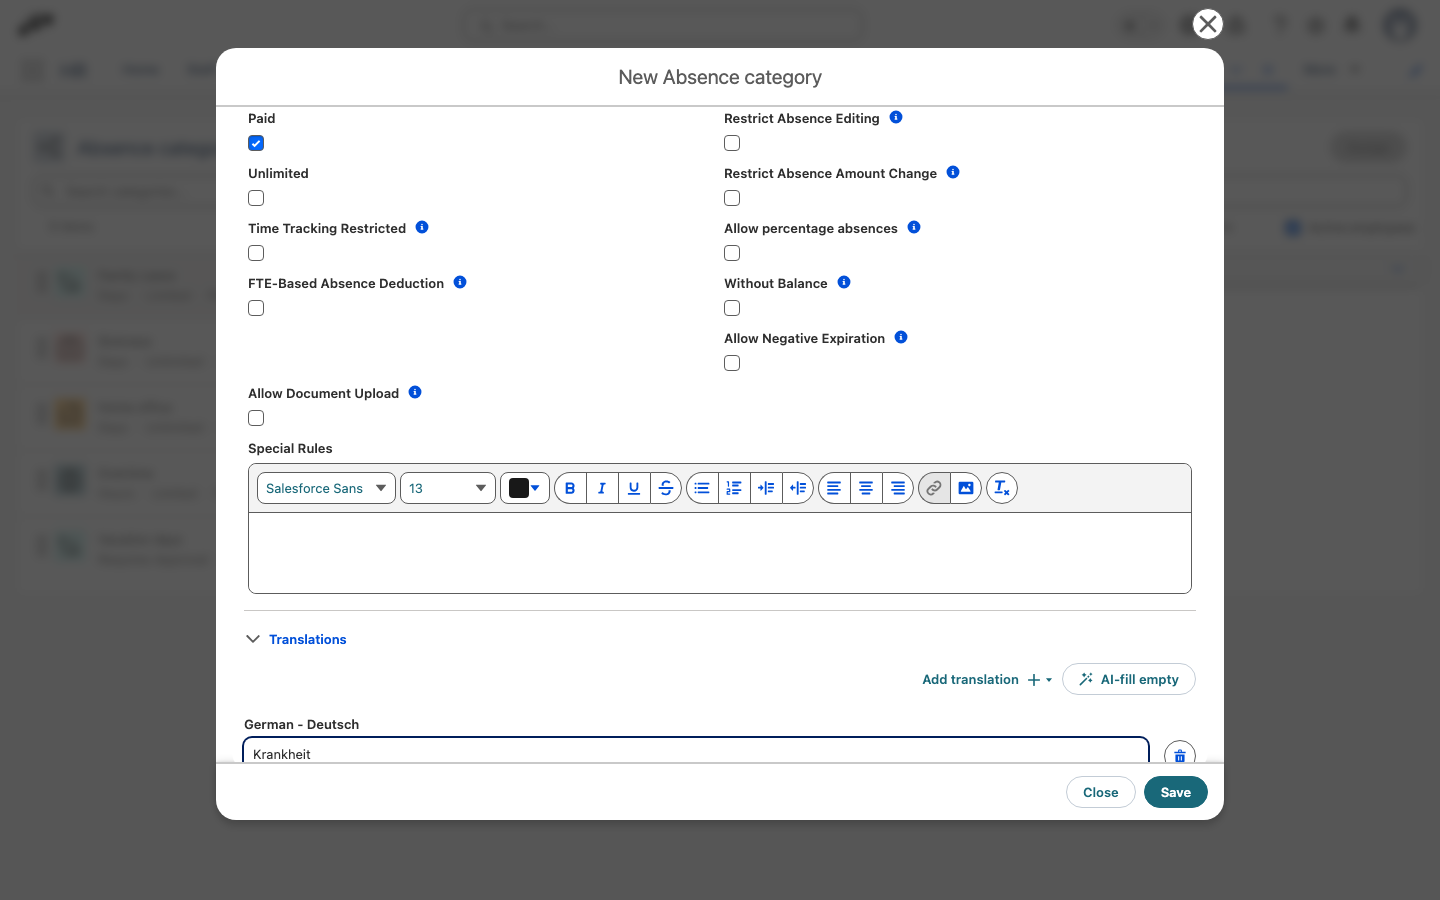Insert a bulleted list
Screen dimensions: 1440x900
(x=702, y=488)
